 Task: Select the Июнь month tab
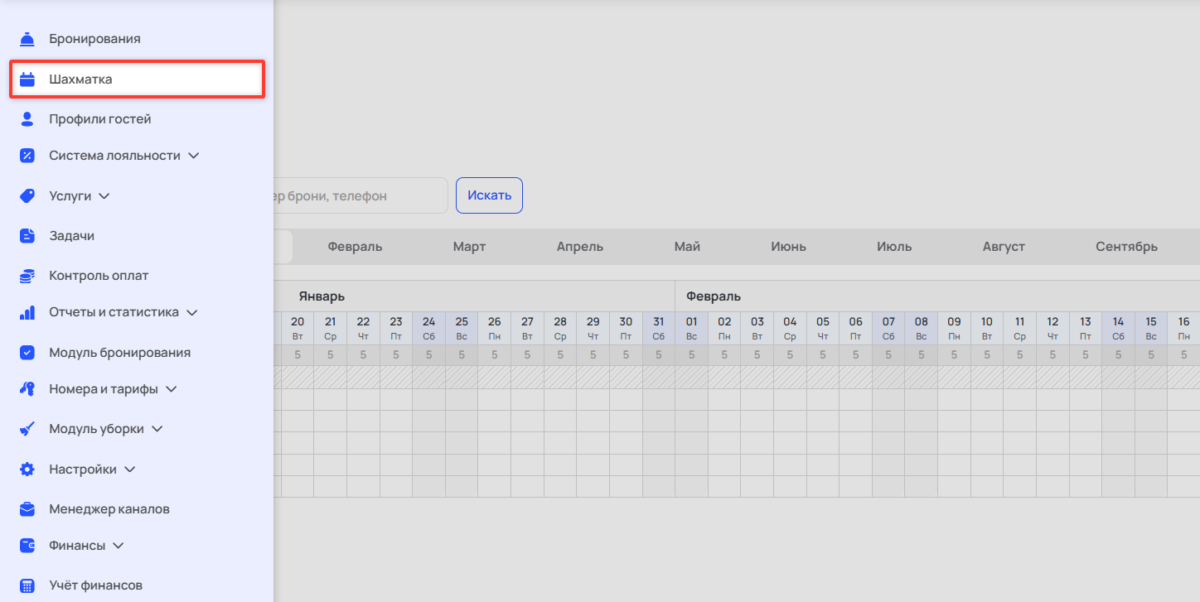[x=788, y=247]
